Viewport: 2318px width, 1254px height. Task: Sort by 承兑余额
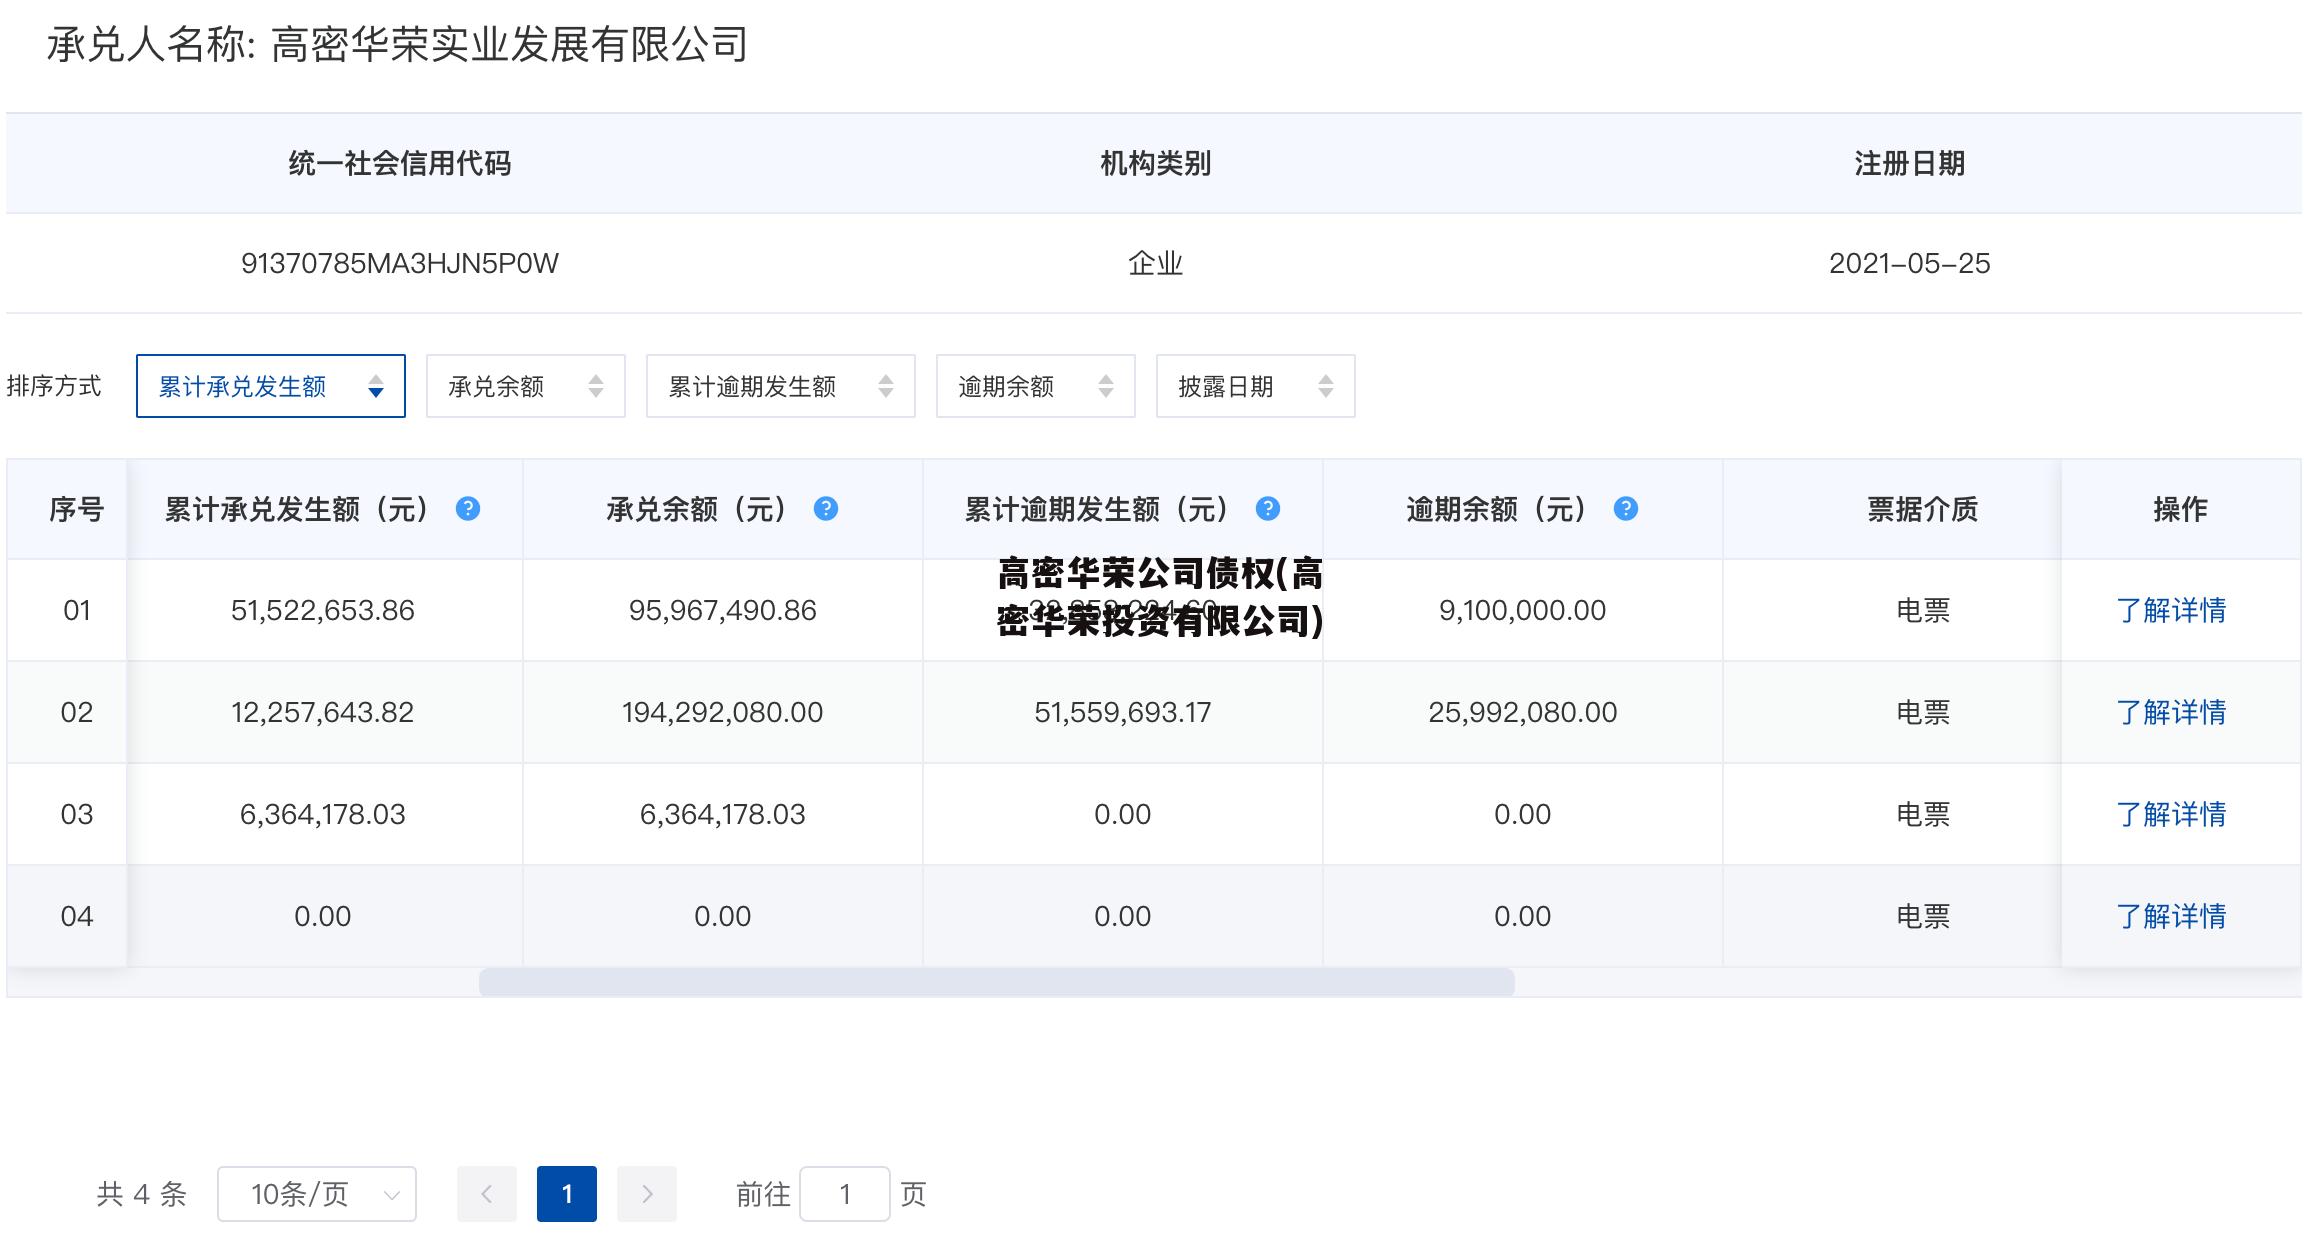pos(526,386)
